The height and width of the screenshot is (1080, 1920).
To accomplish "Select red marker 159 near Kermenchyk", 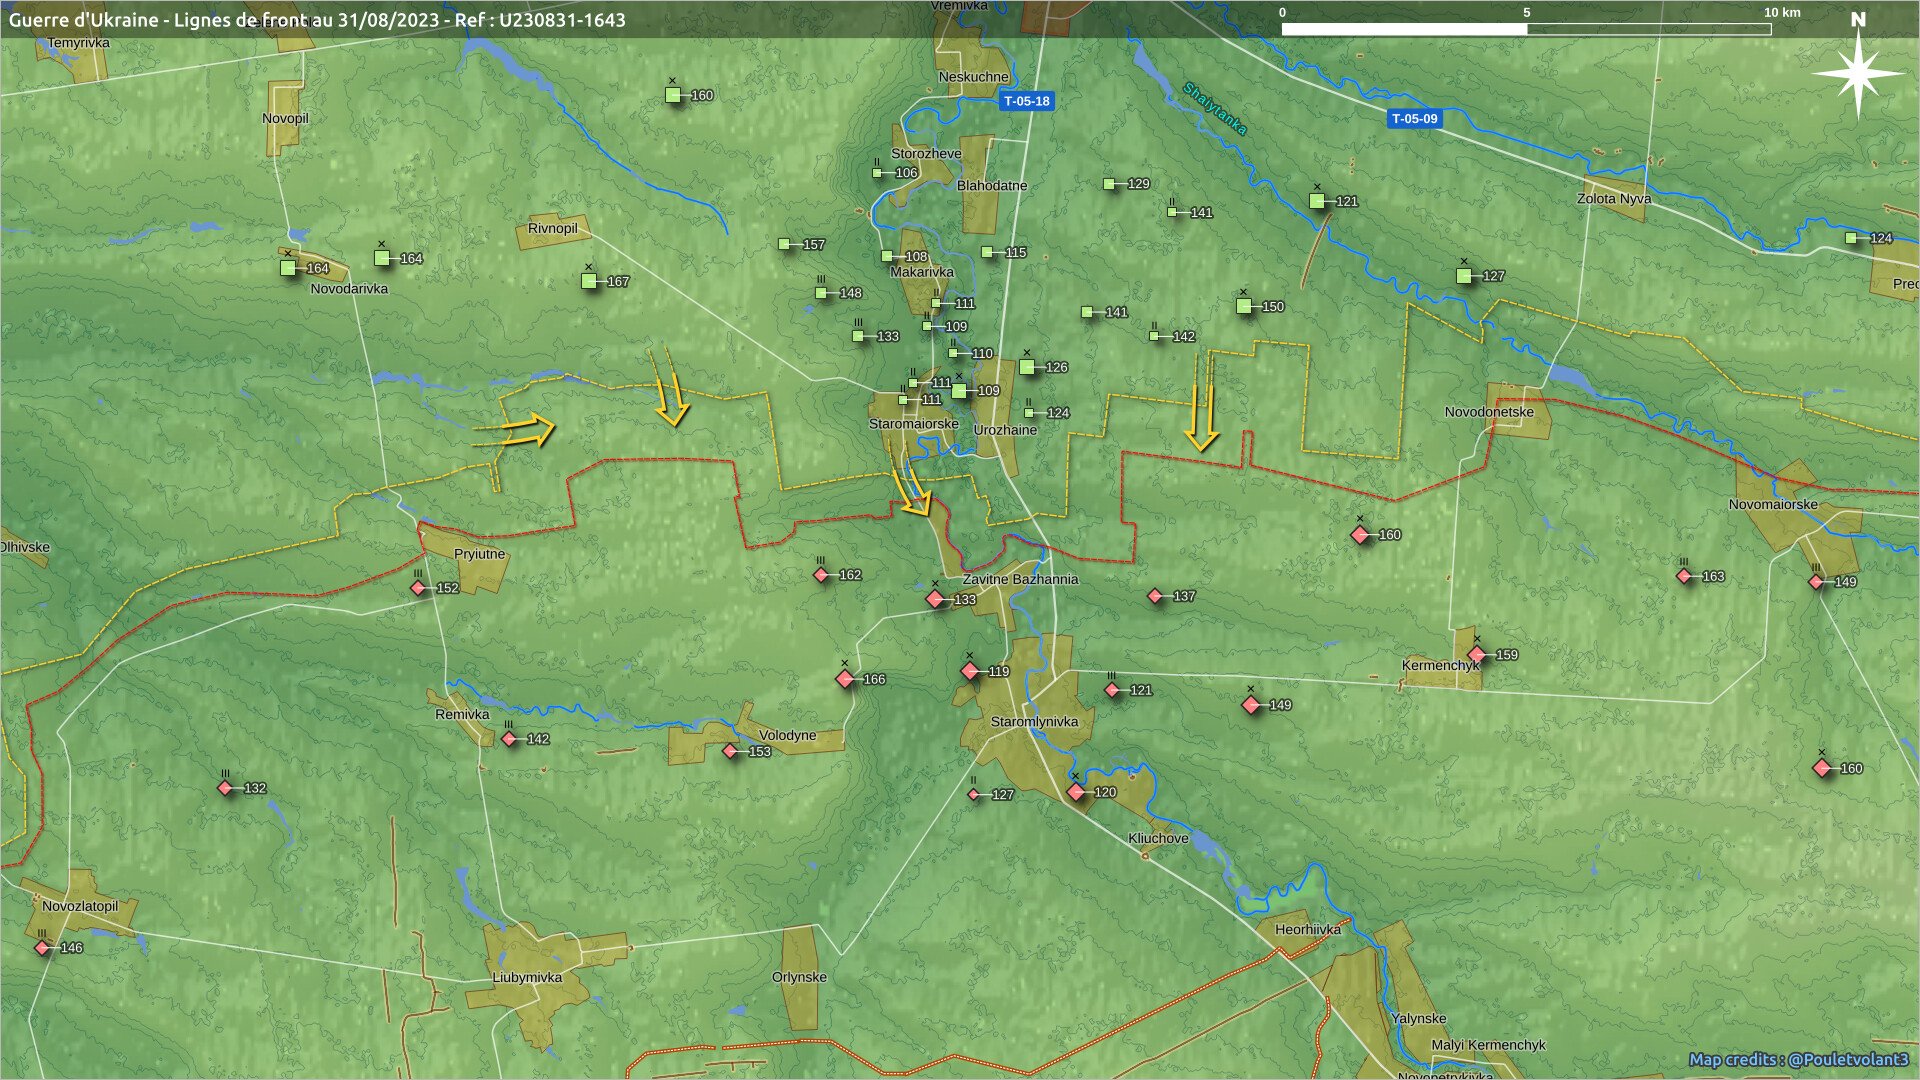I will tap(1477, 655).
